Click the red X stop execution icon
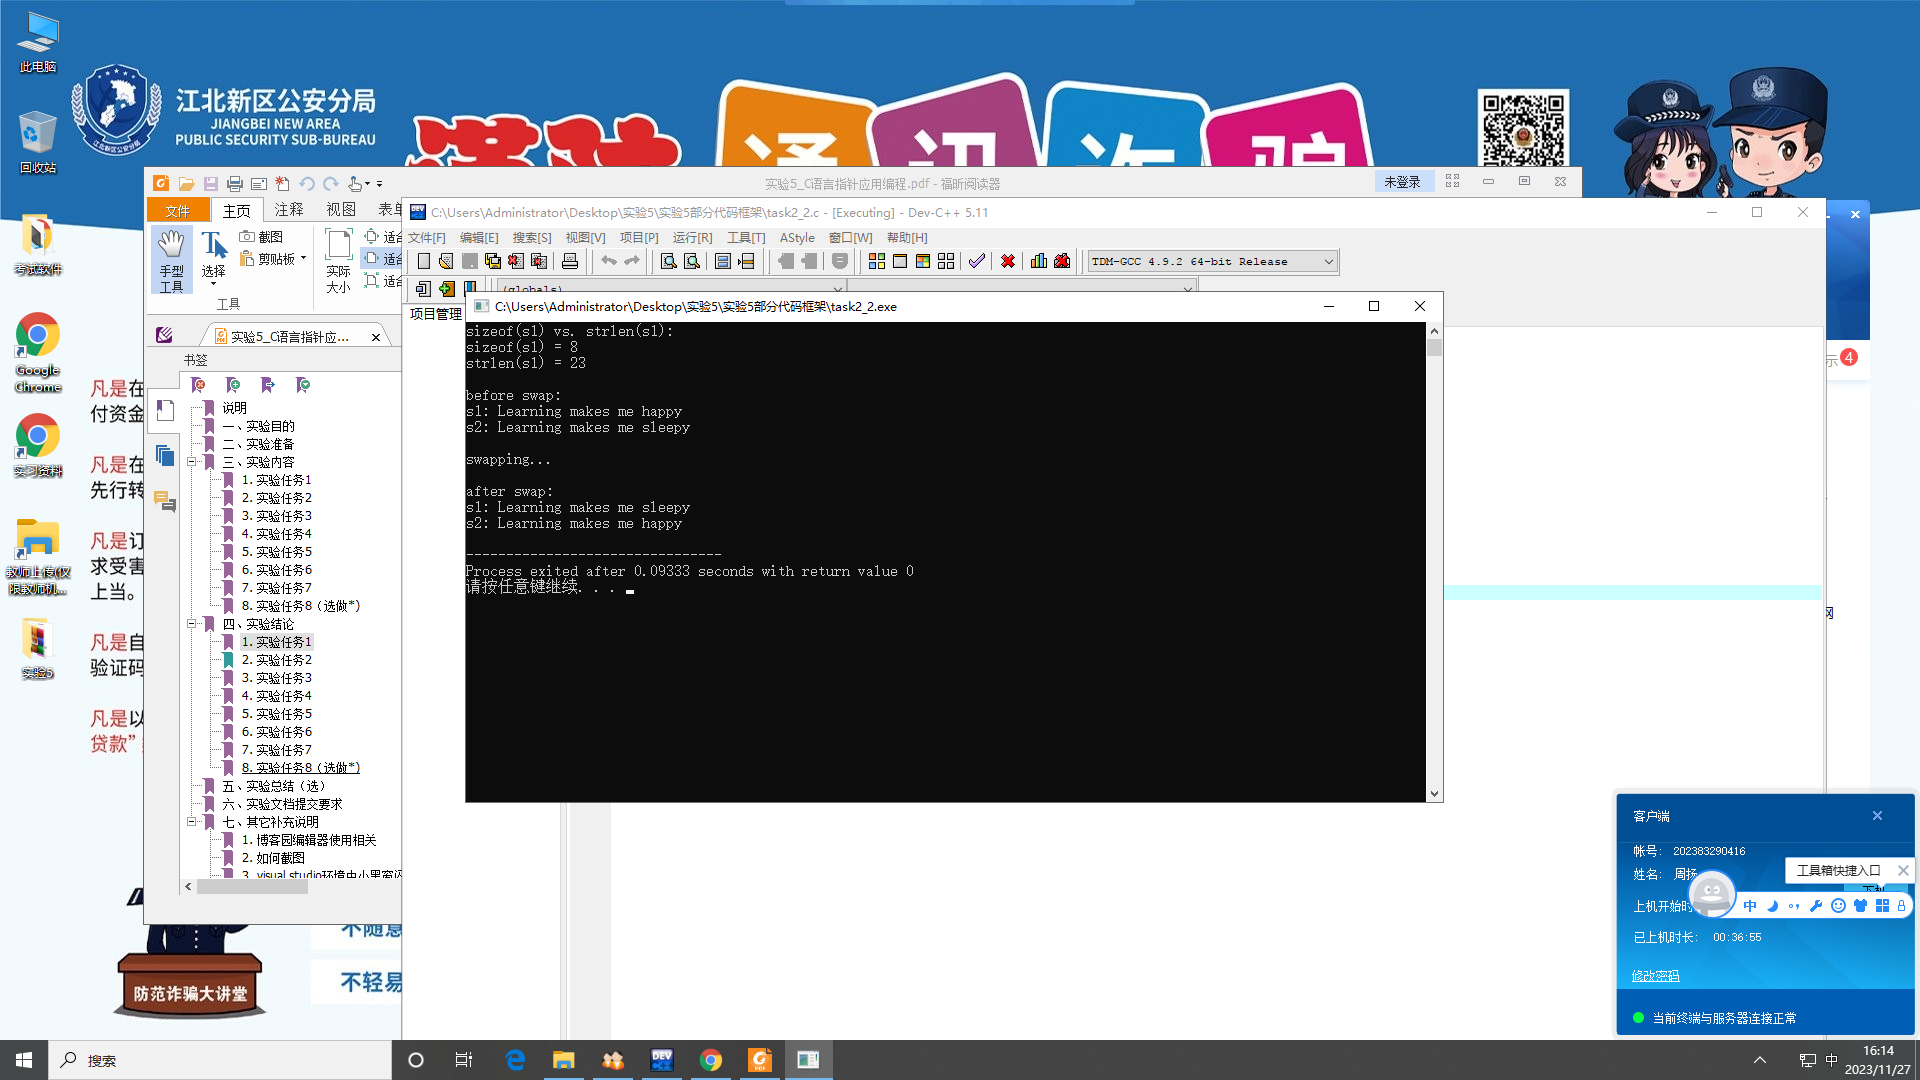 click(1008, 261)
